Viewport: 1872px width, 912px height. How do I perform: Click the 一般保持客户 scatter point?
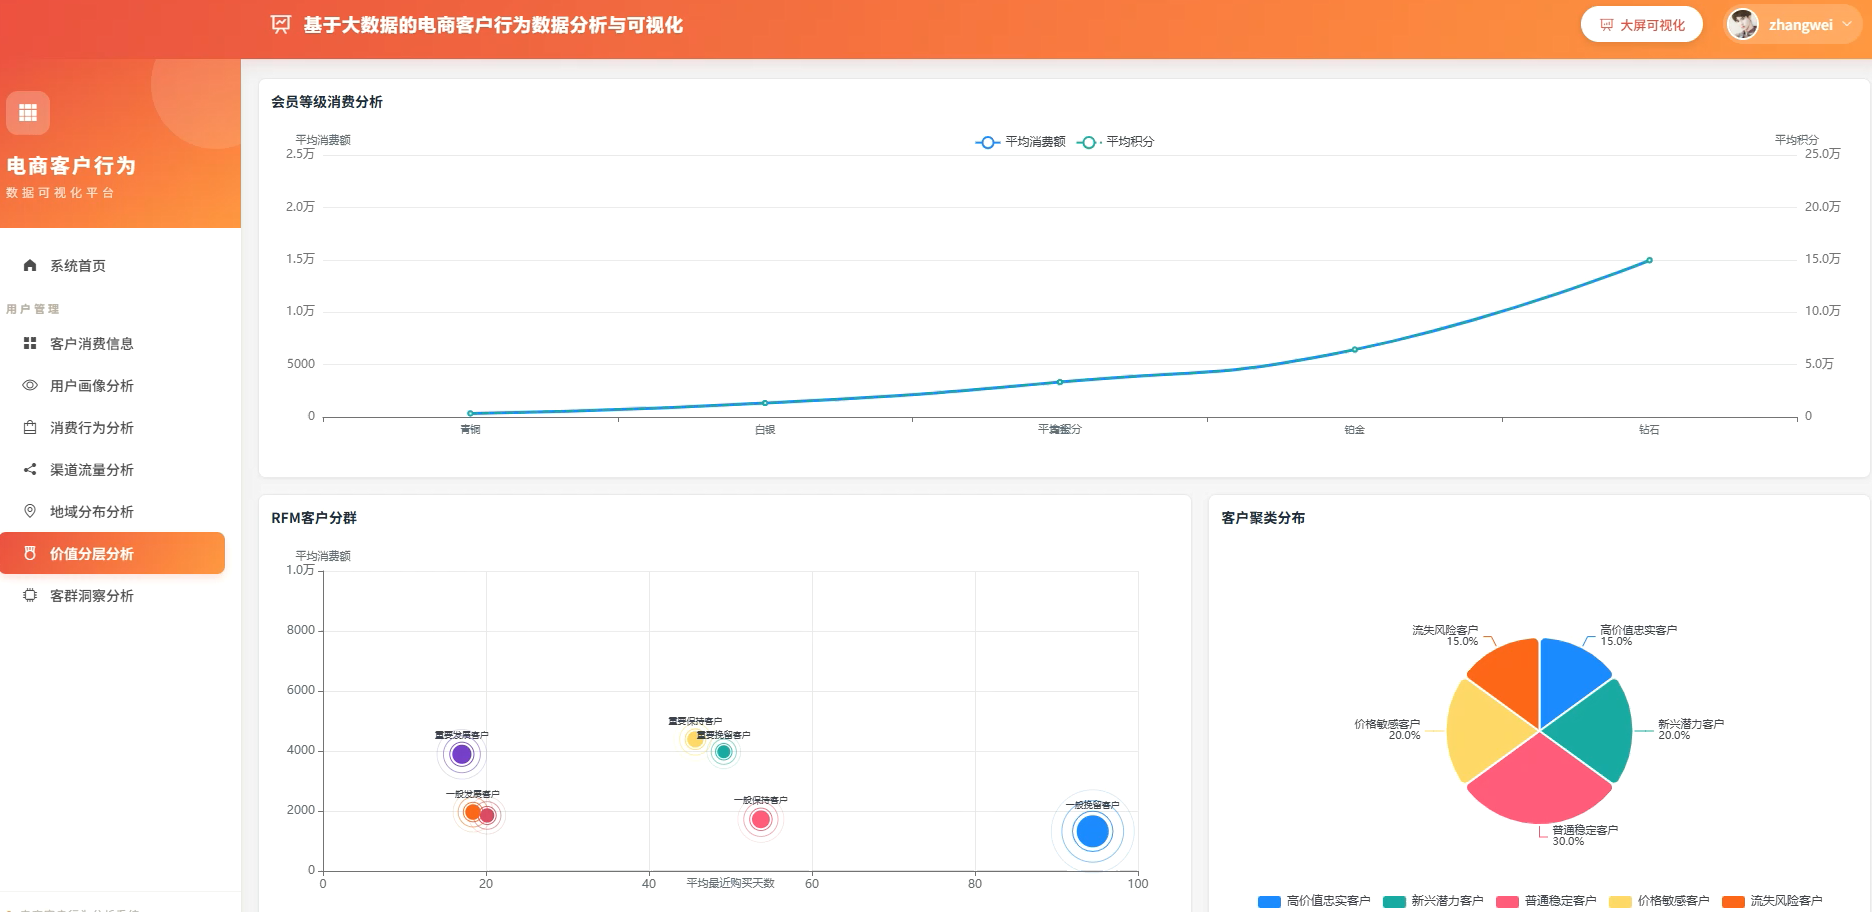pos(761,820)
